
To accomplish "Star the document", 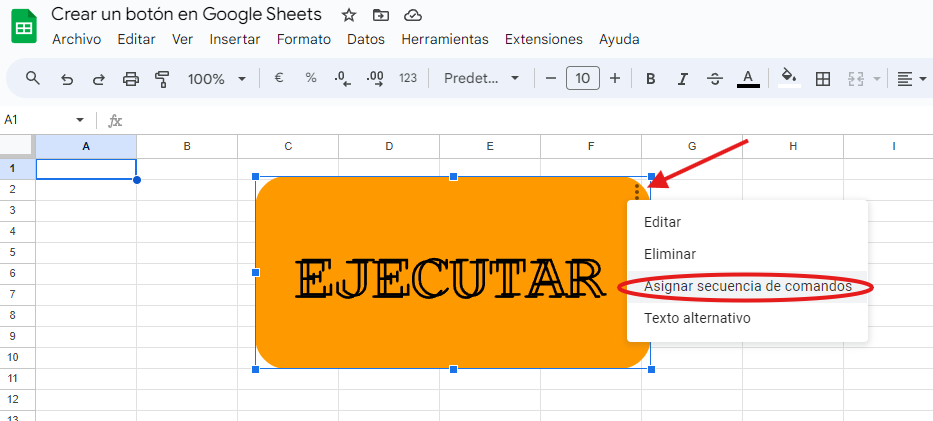I will coord(349,15).
